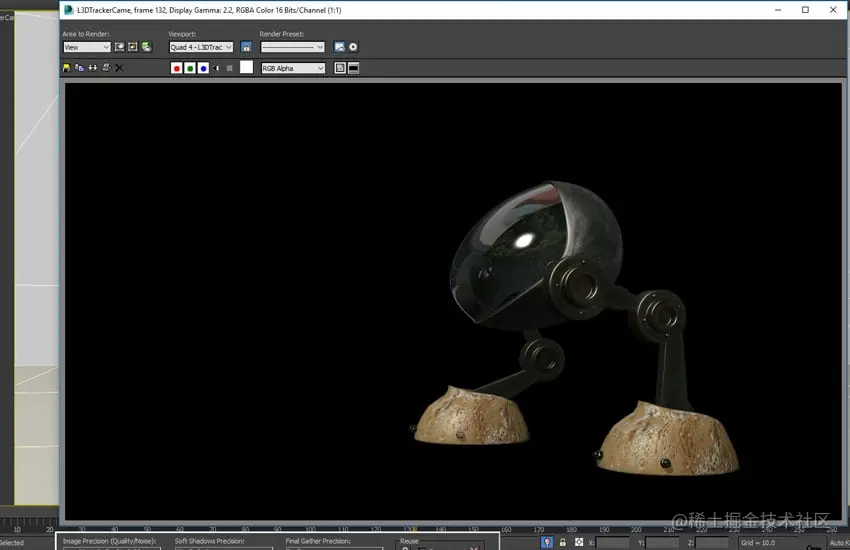Click the Toggle UI Overlays icon
Image resolution: width=850 pixels, height=550 pixels.
pyautogui.click(x=340, y=68)
